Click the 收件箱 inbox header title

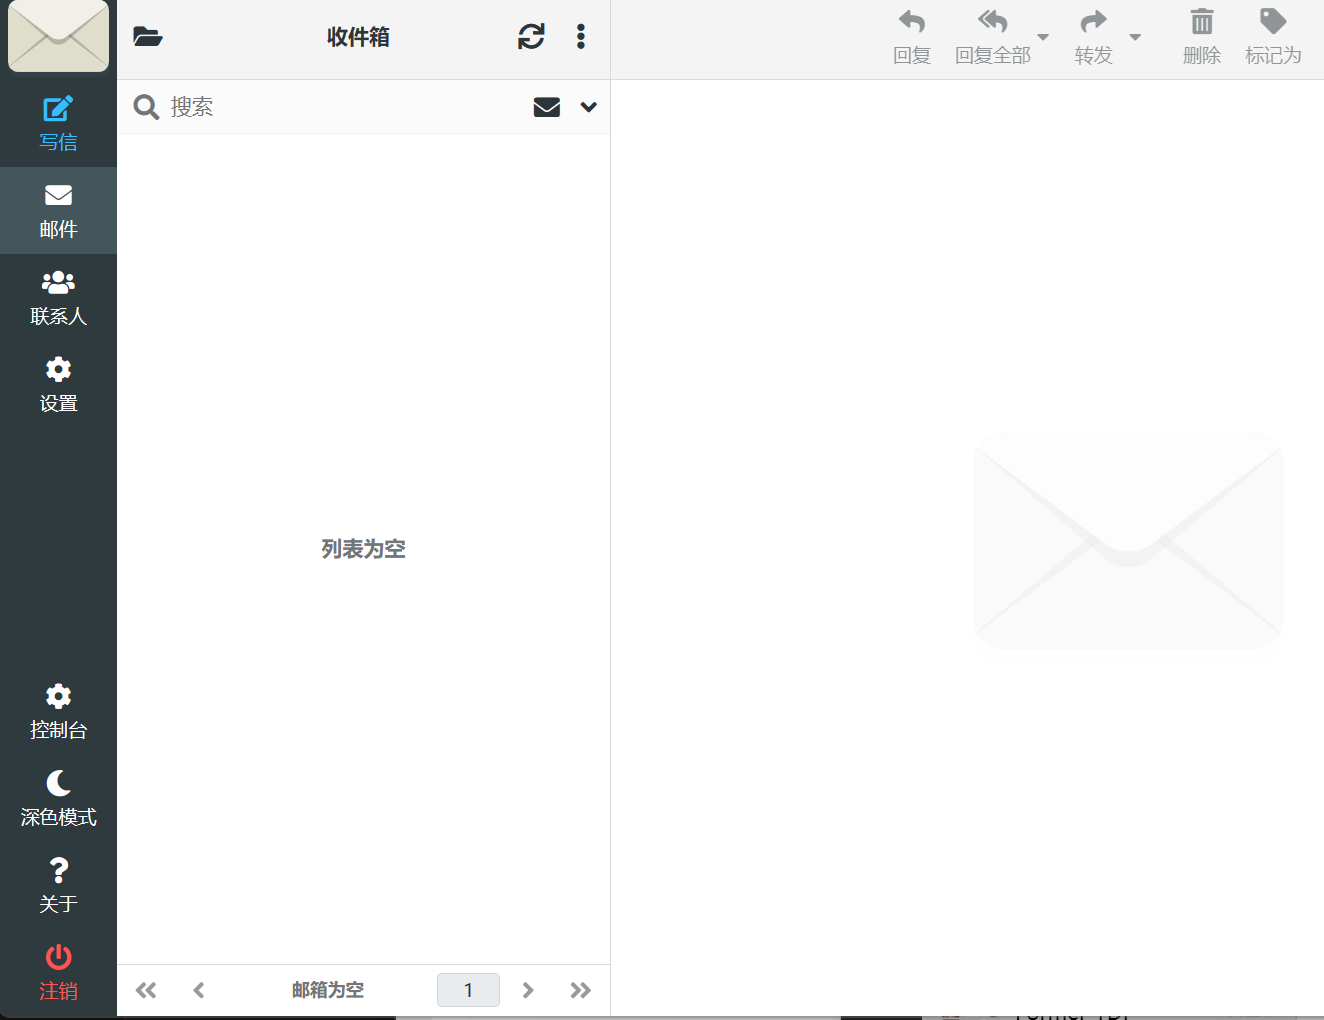358,37
